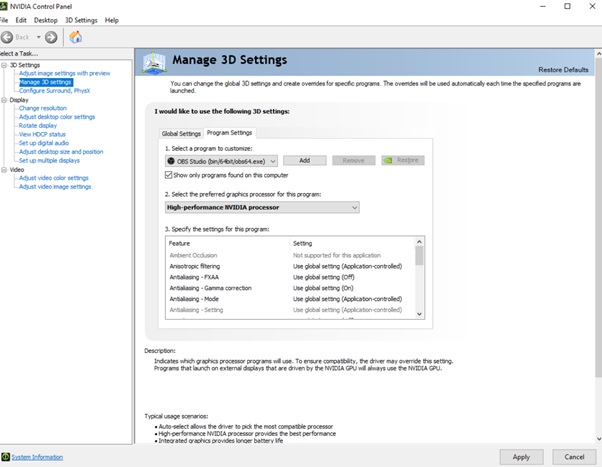The height and width of the screenshot is (467, 602).
Task: Open the OBS Studio program selection dropdown
Action: (x=222, y=160)
